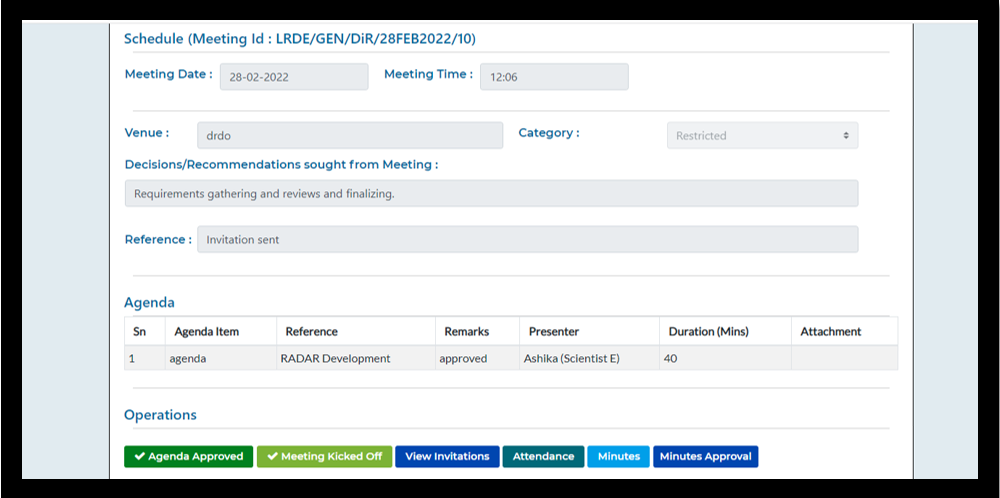Click the Presenter column header
The height and width of the screenshot is (498, 1000).
pos(554,332)
